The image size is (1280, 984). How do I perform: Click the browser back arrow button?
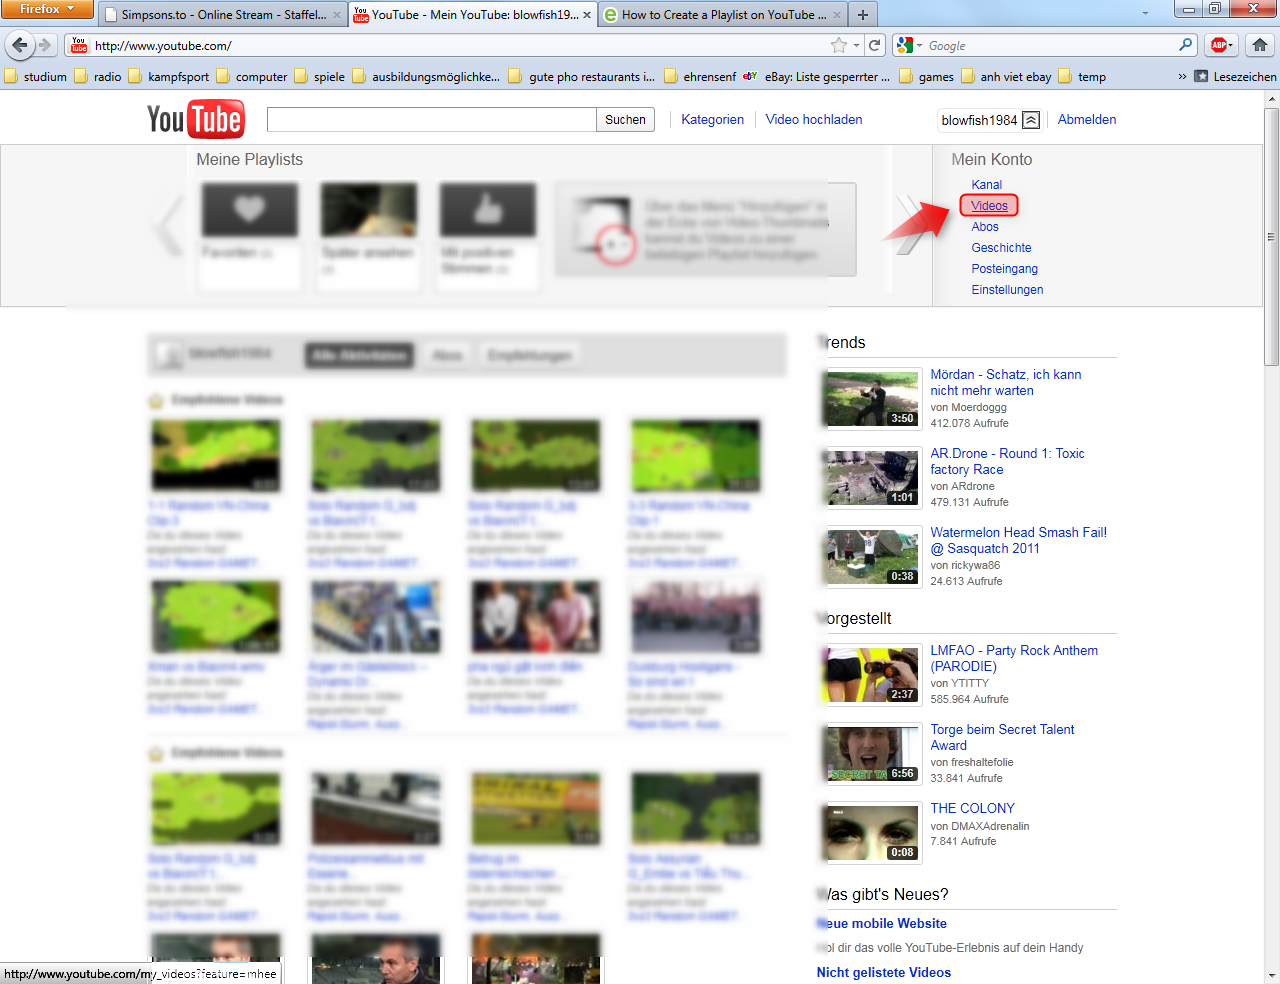[x=20, y=45]
